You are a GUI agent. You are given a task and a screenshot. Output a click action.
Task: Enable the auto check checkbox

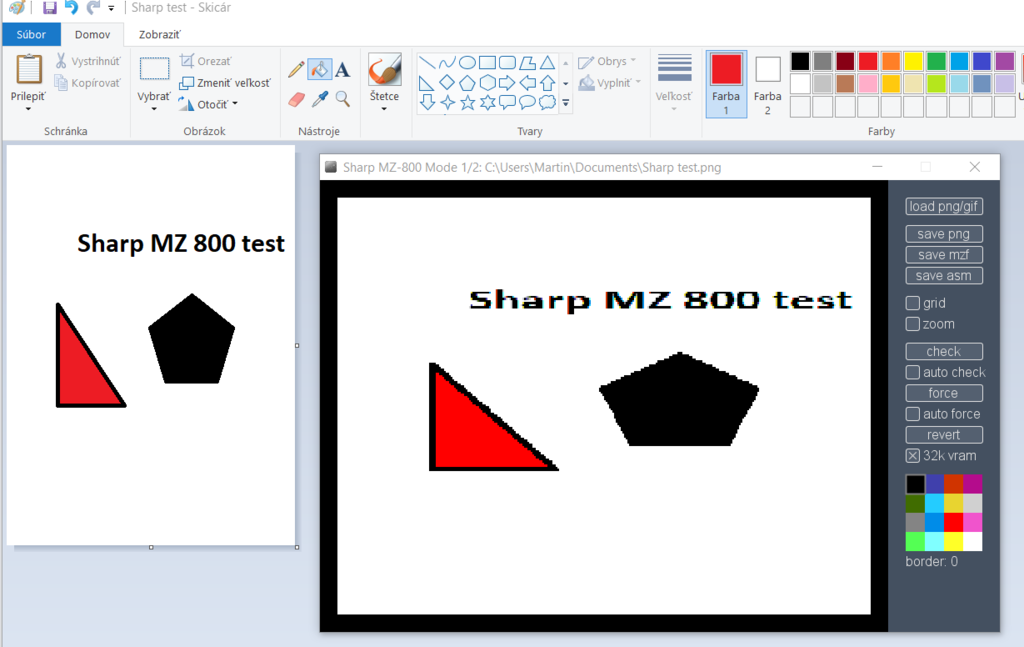[x=913, y=372]
